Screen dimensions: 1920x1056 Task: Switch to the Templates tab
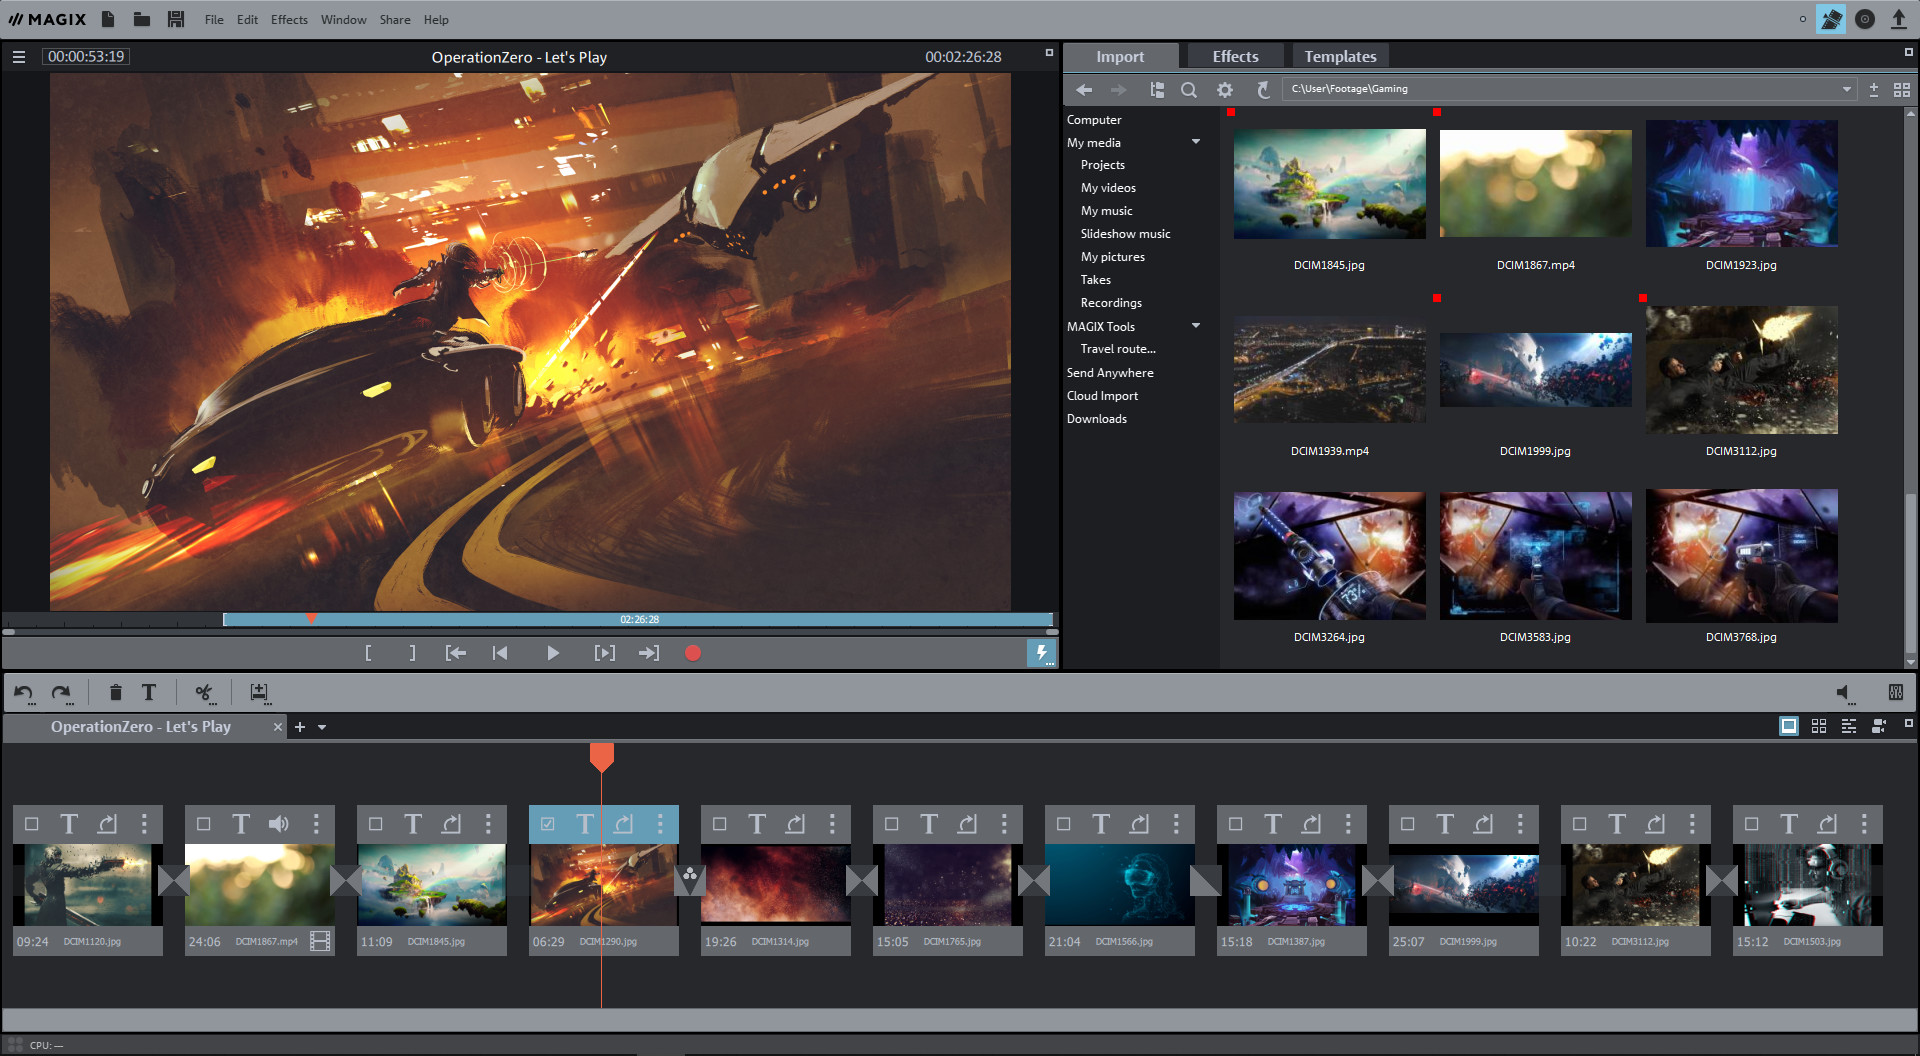[x=1340, y=56]
